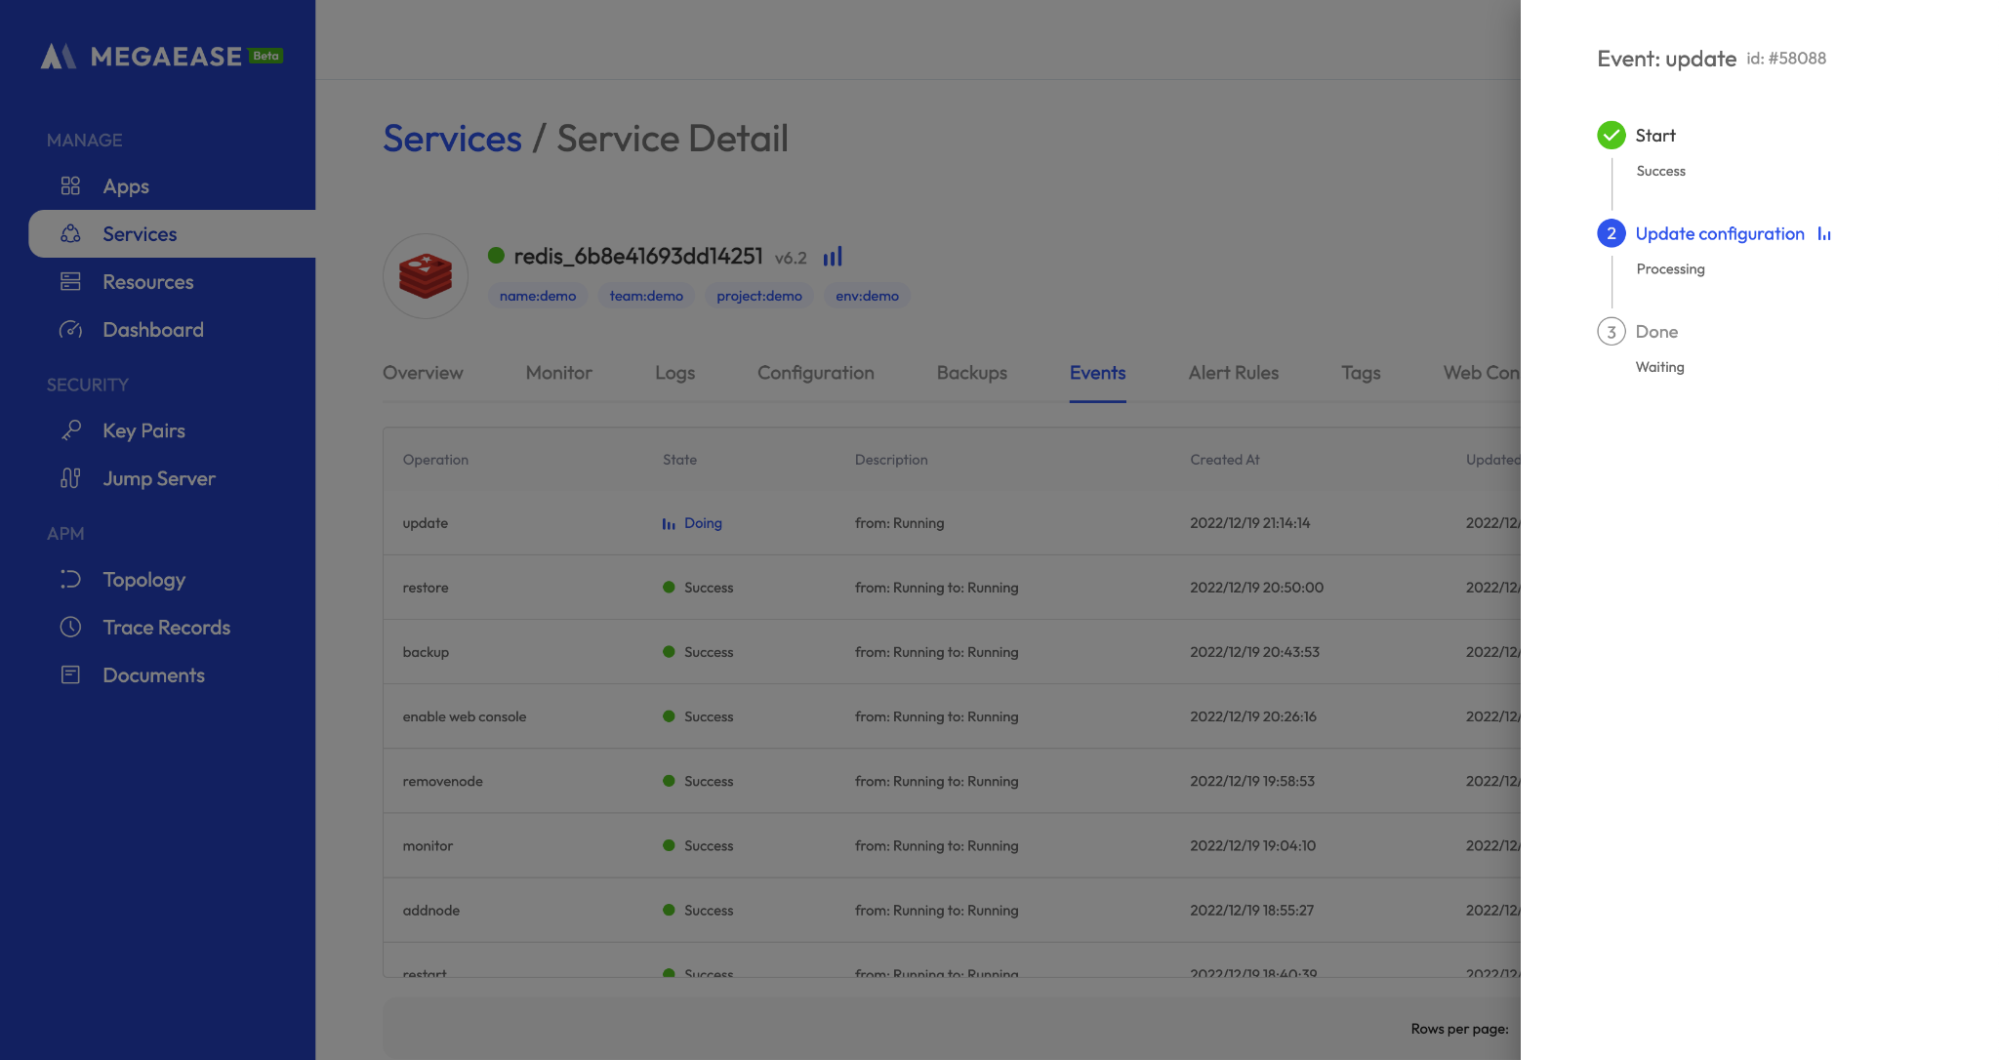1999x1061 pixels.
Task: Click the green Start success checkmark
Action: click(1611, 135)
